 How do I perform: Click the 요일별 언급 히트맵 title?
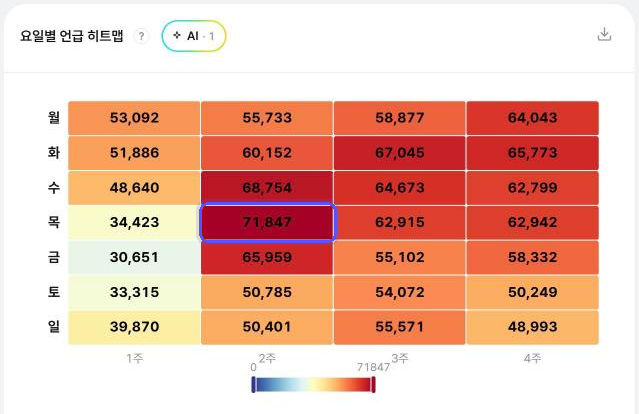pos(72,36)
